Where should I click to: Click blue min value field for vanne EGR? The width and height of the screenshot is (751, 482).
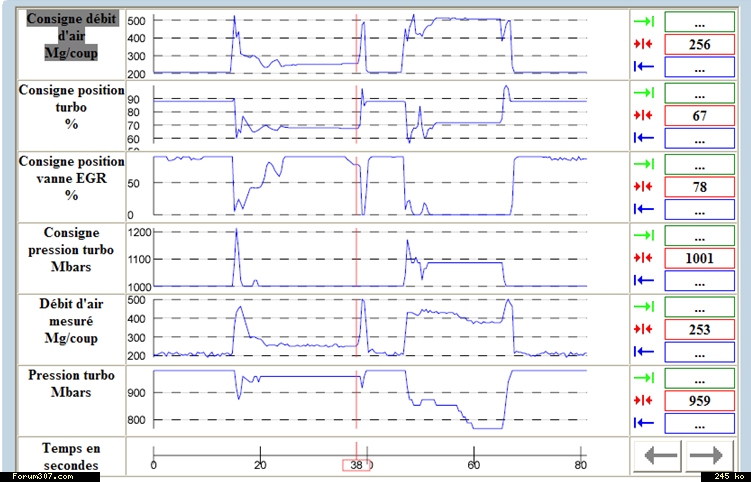699,210
